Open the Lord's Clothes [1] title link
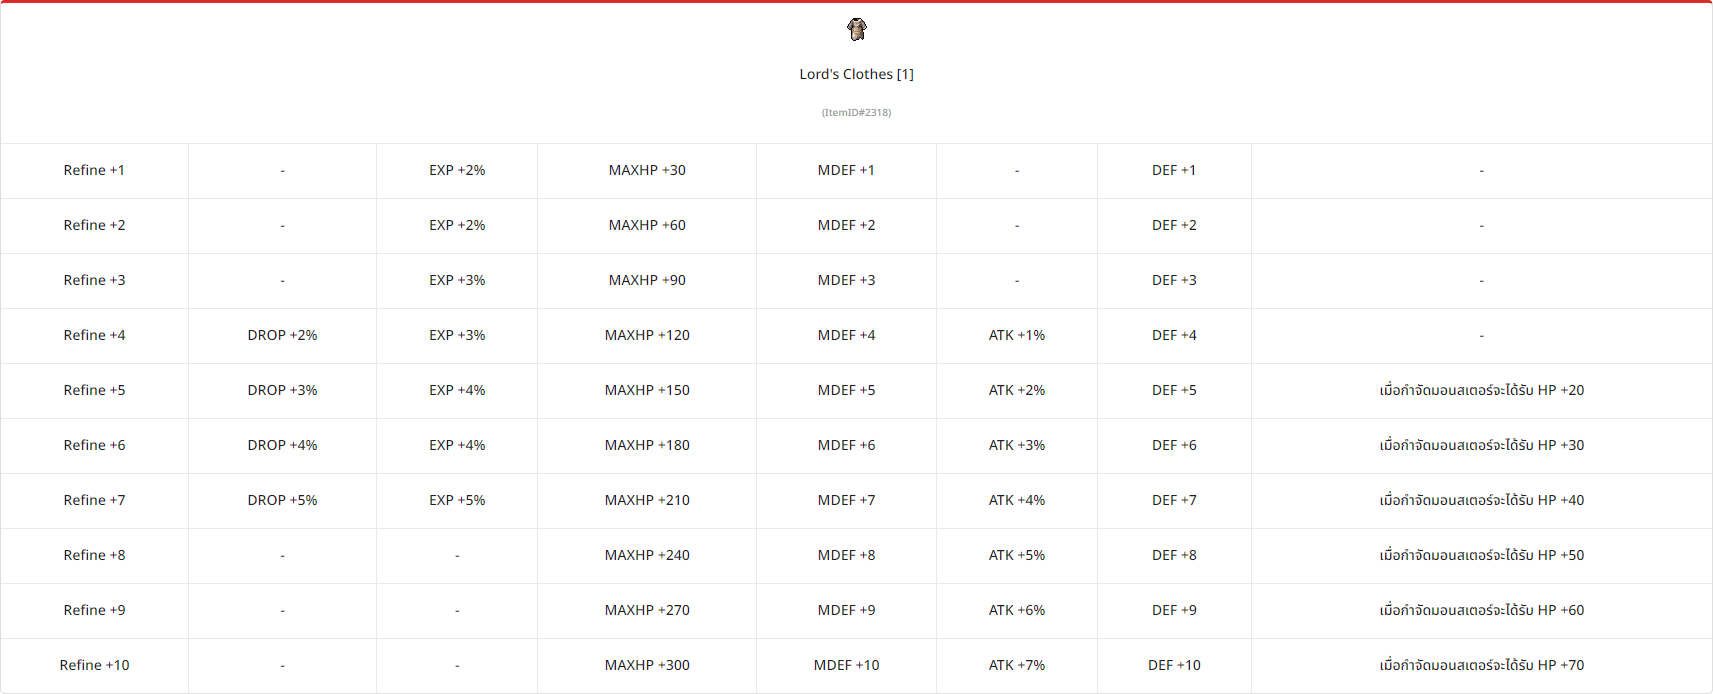Screen dimensions: 1713x694 tap(856, 74)
